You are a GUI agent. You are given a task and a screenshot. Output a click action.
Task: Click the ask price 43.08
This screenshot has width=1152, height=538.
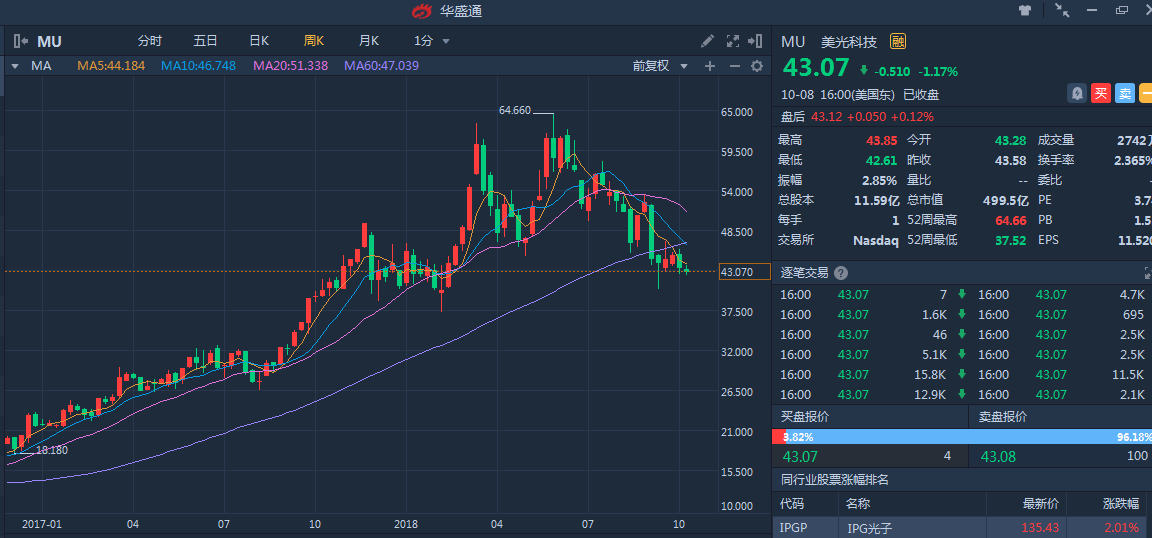[998, 456]
